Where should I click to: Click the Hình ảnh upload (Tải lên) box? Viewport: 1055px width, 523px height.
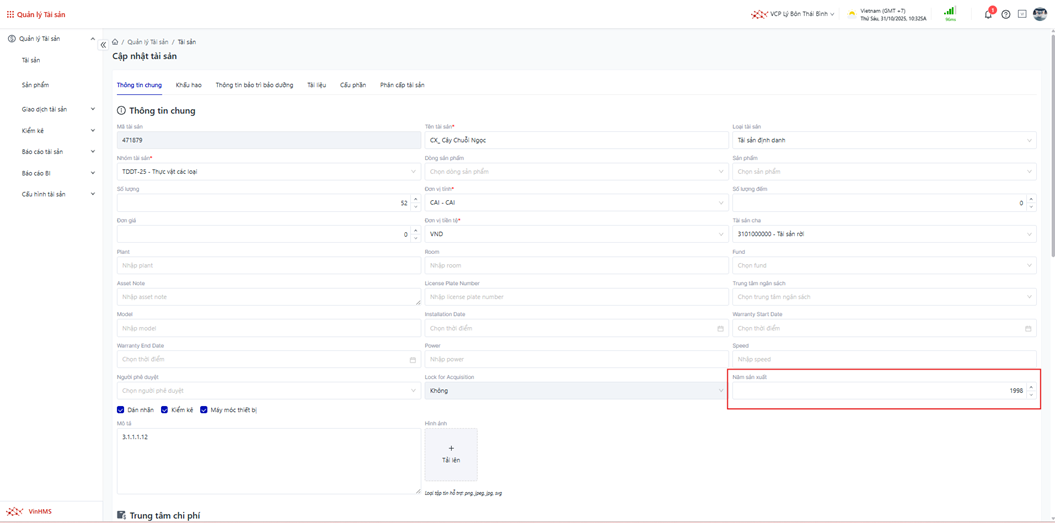pyautogui.click(x=451, y=454)
